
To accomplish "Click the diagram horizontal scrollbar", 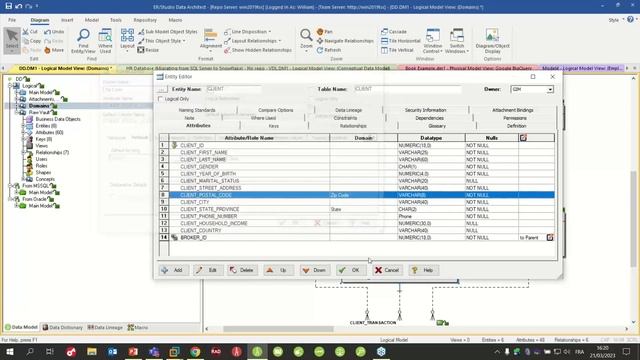I will 278,329.
